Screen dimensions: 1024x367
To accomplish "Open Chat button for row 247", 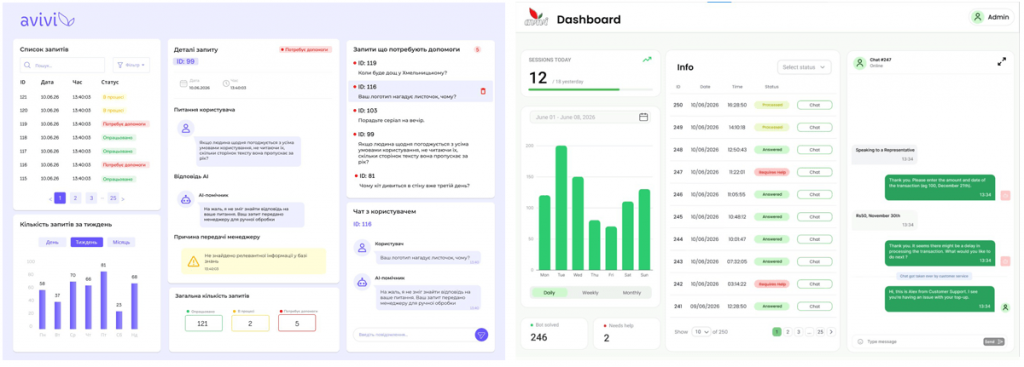I will [x=814, y=172].
